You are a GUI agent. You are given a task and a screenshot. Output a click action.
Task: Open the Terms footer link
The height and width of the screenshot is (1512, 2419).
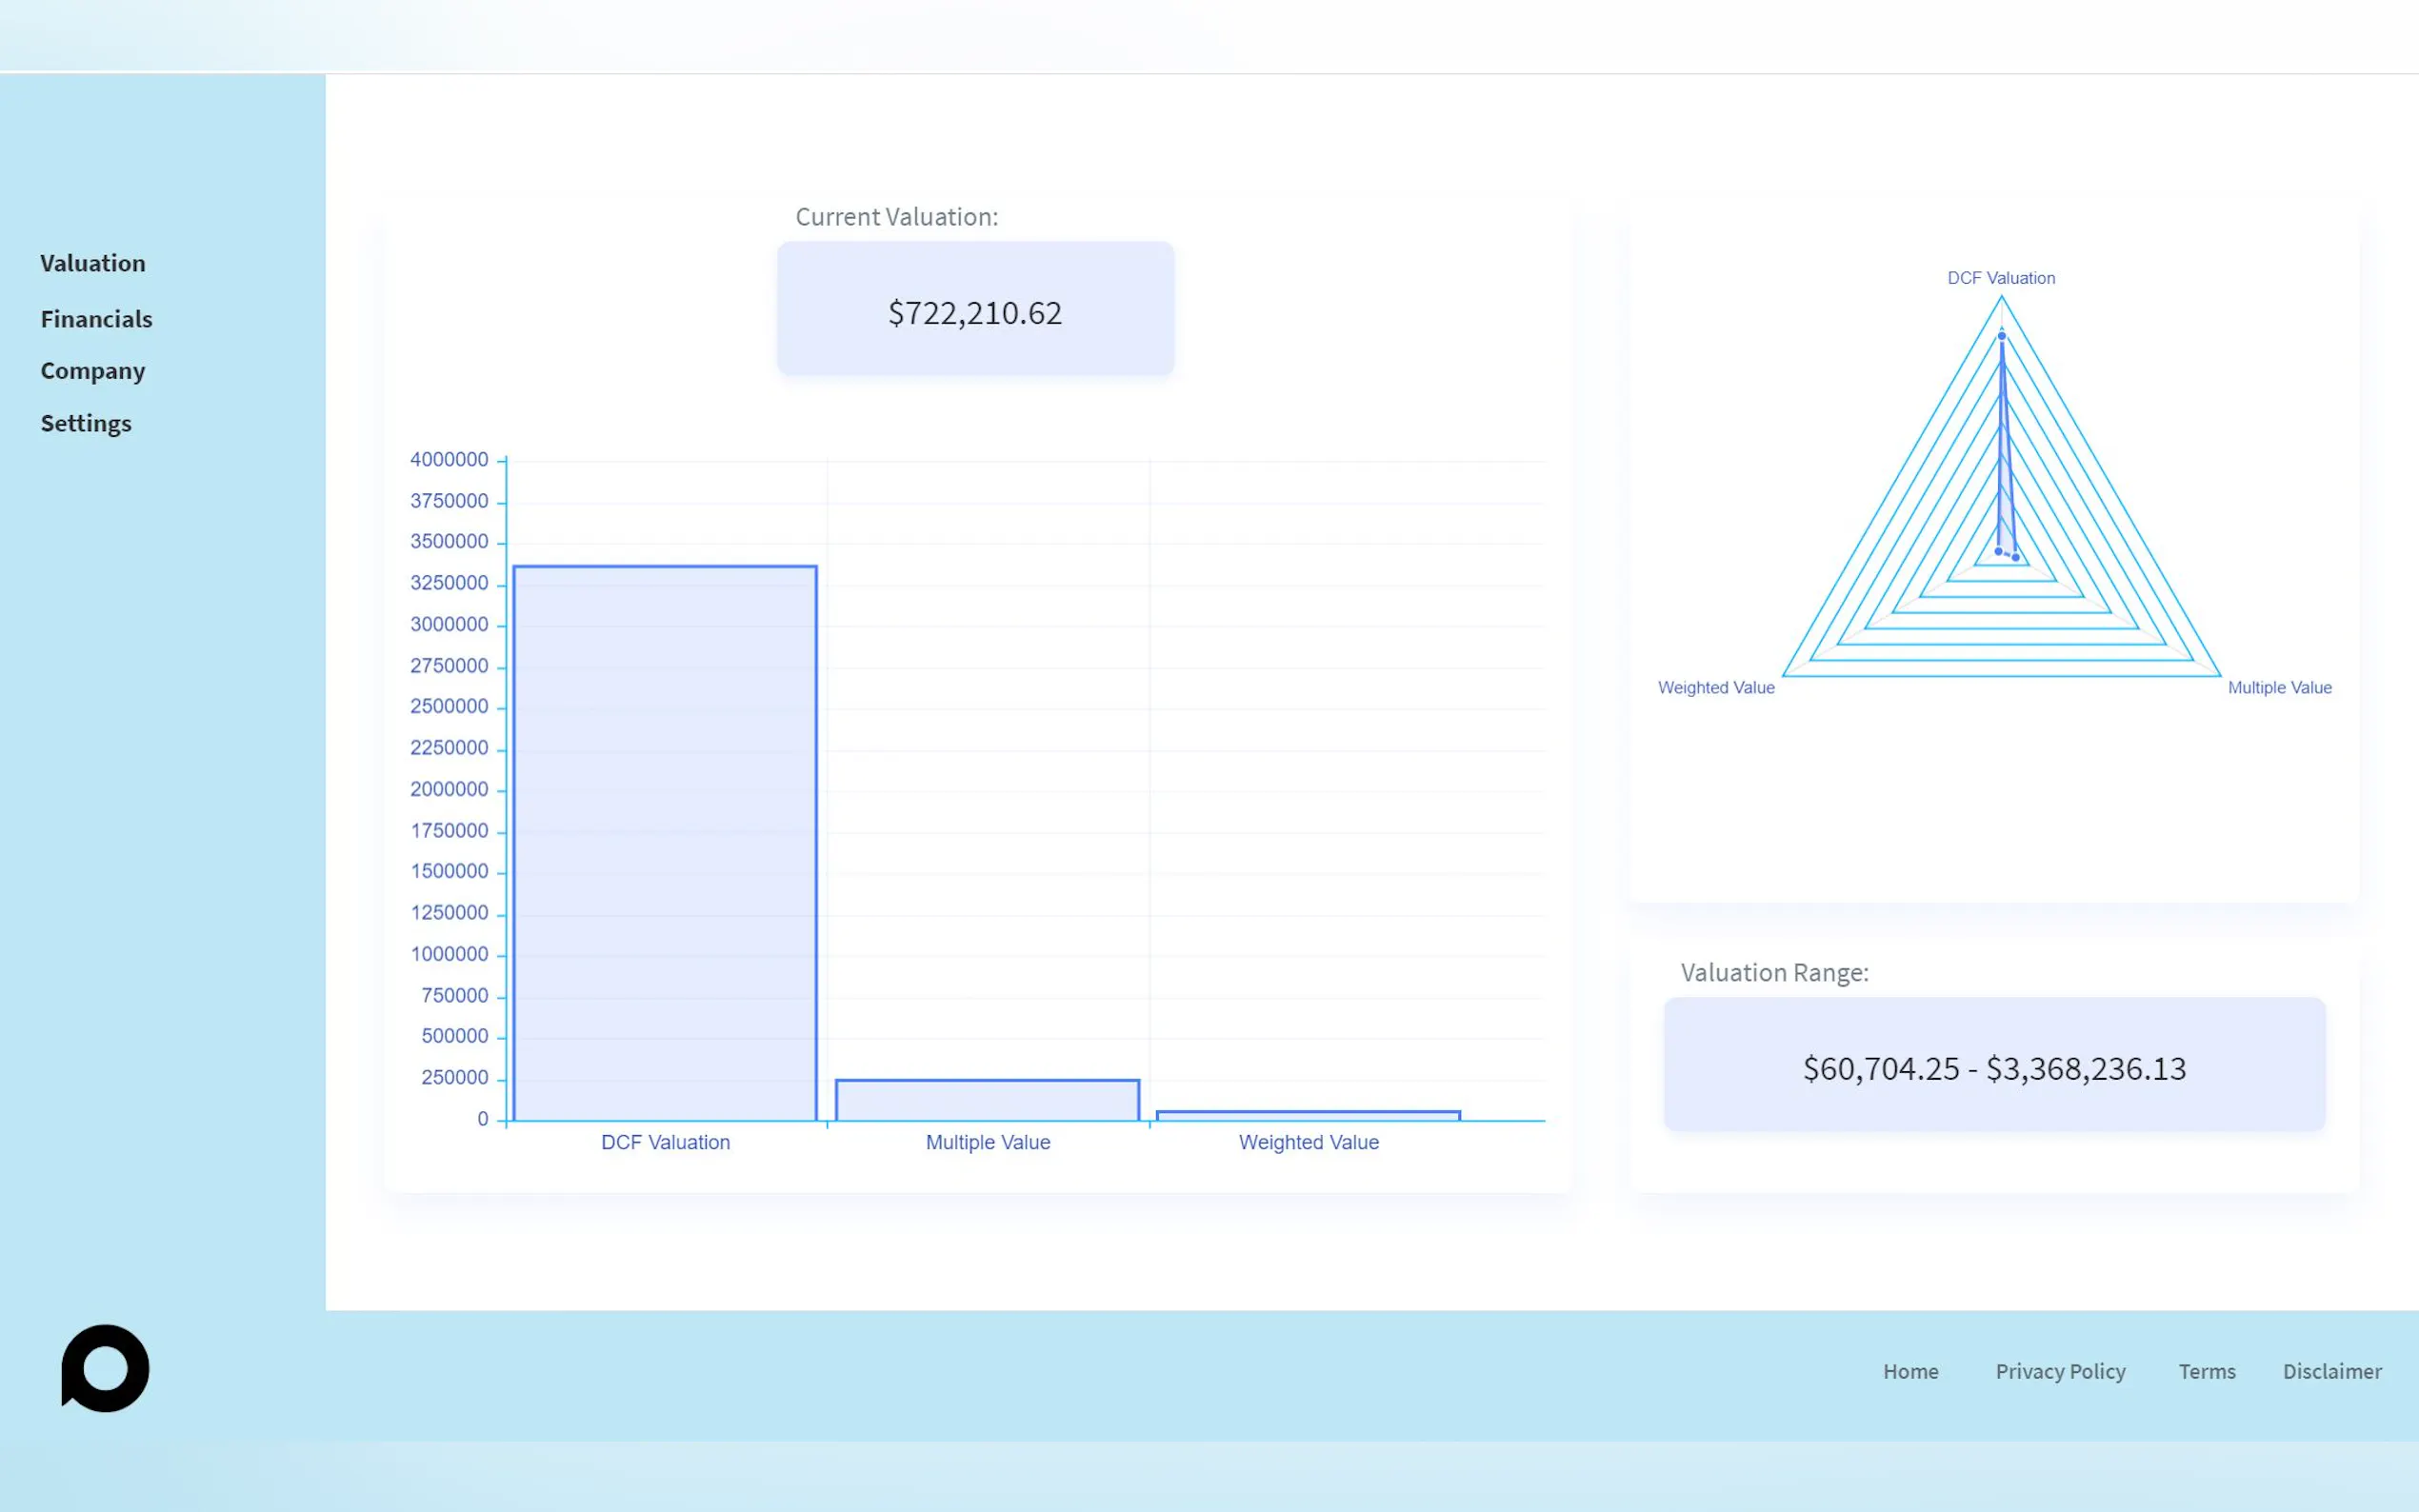click(x=2206, y=1371)
